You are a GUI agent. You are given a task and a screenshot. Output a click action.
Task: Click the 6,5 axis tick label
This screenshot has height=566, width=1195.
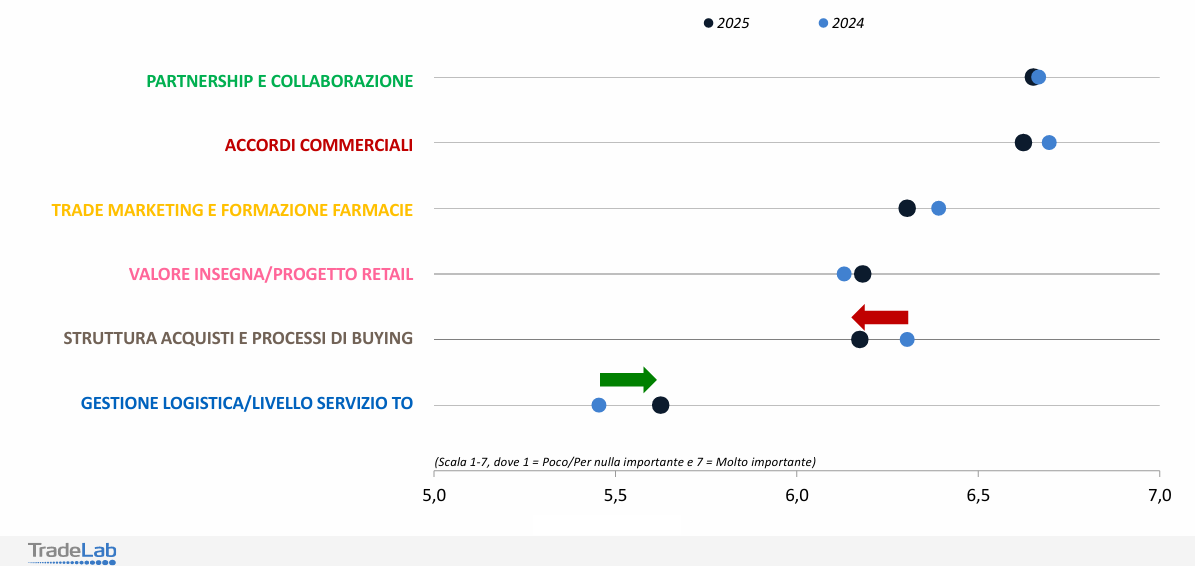(x=978, y=496)
